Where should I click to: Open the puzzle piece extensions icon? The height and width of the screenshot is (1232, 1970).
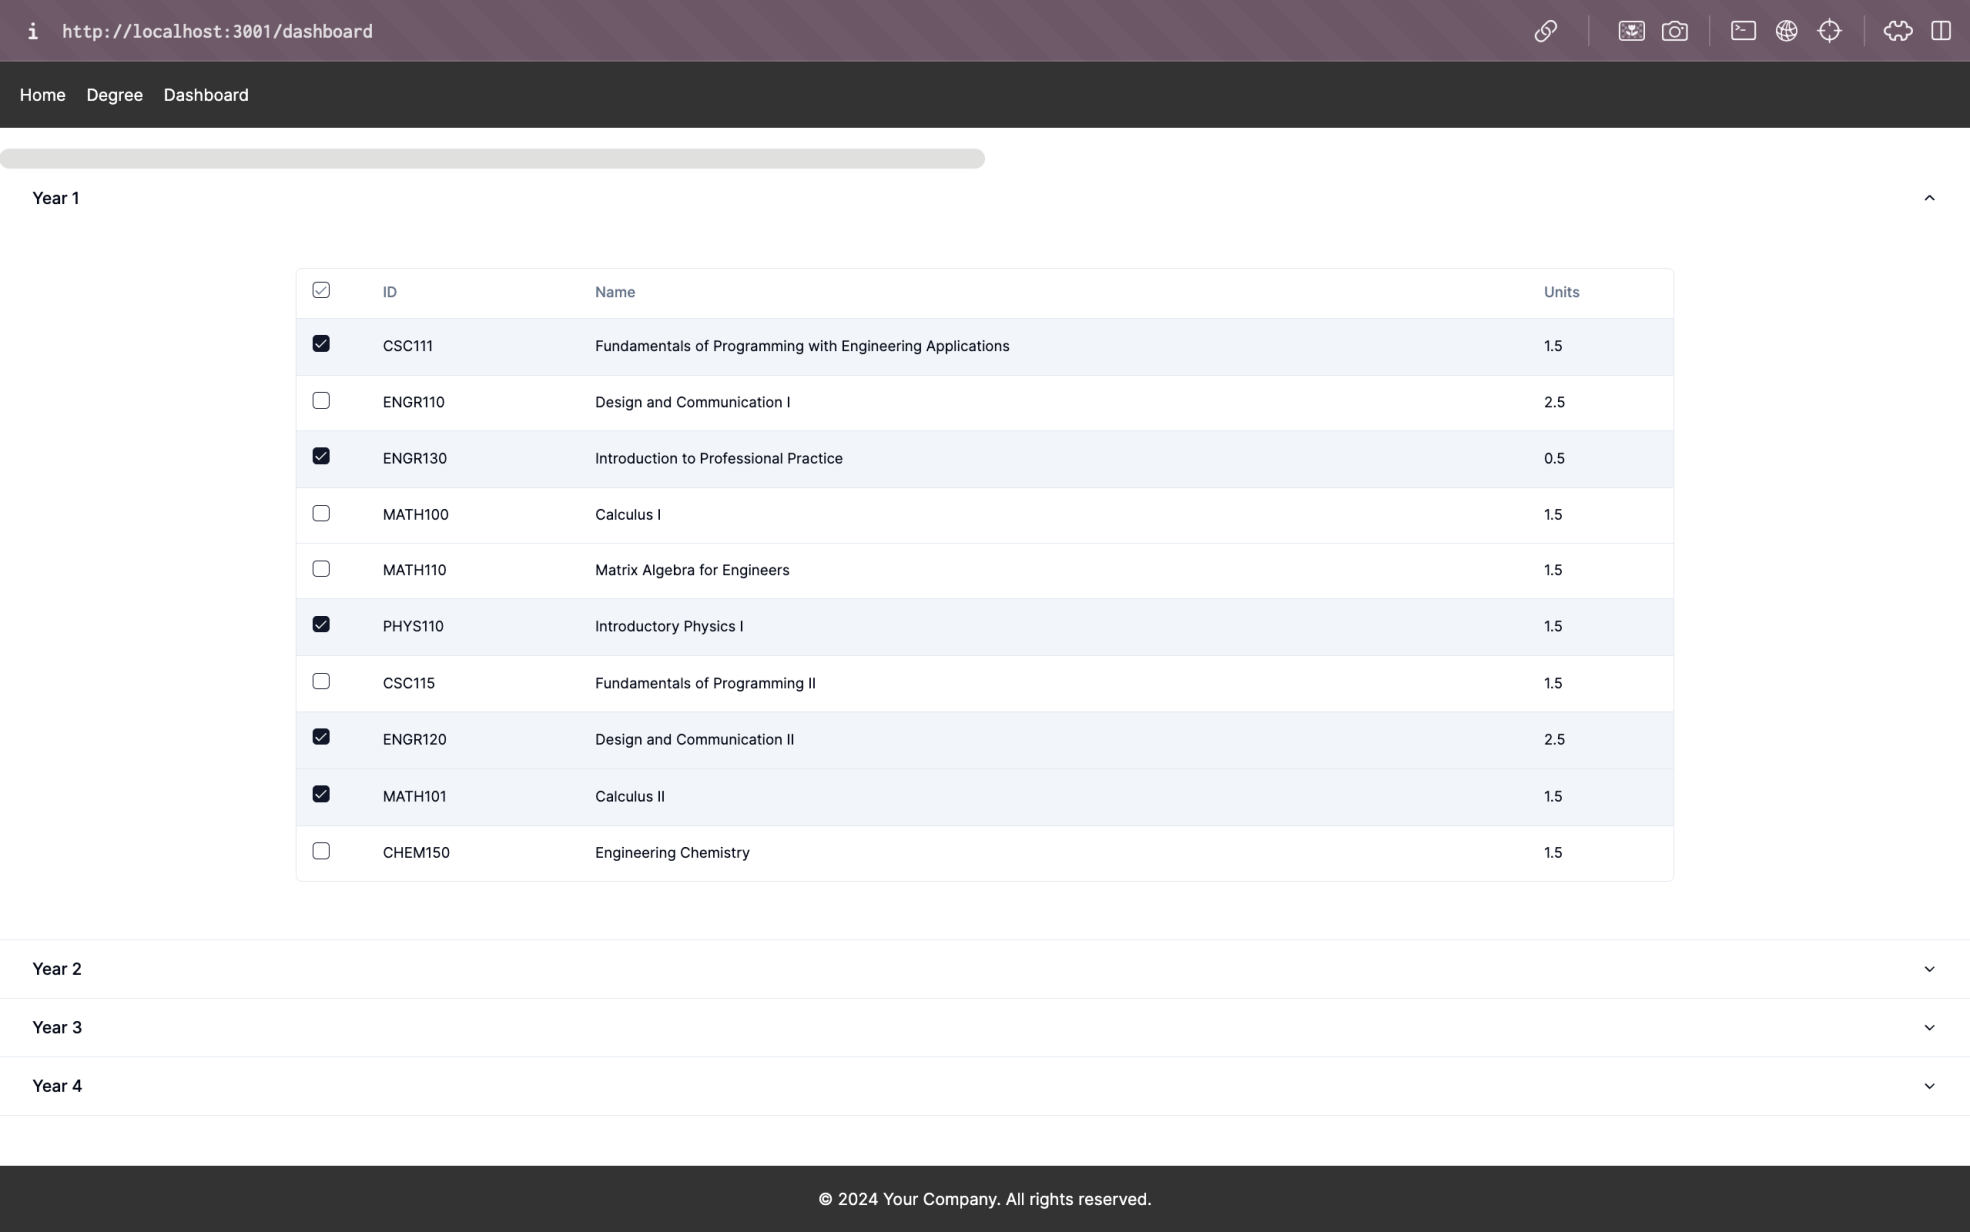click(1897, 31)
